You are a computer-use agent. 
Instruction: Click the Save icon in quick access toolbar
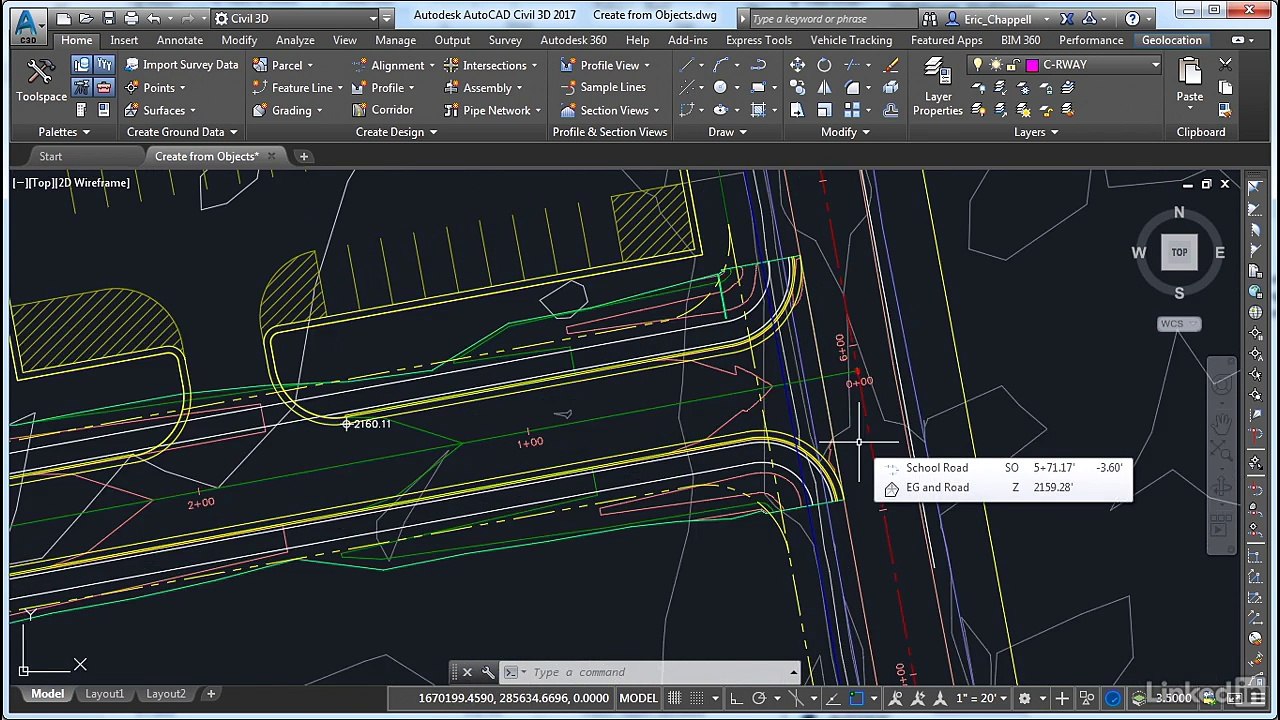coord(109,18)
